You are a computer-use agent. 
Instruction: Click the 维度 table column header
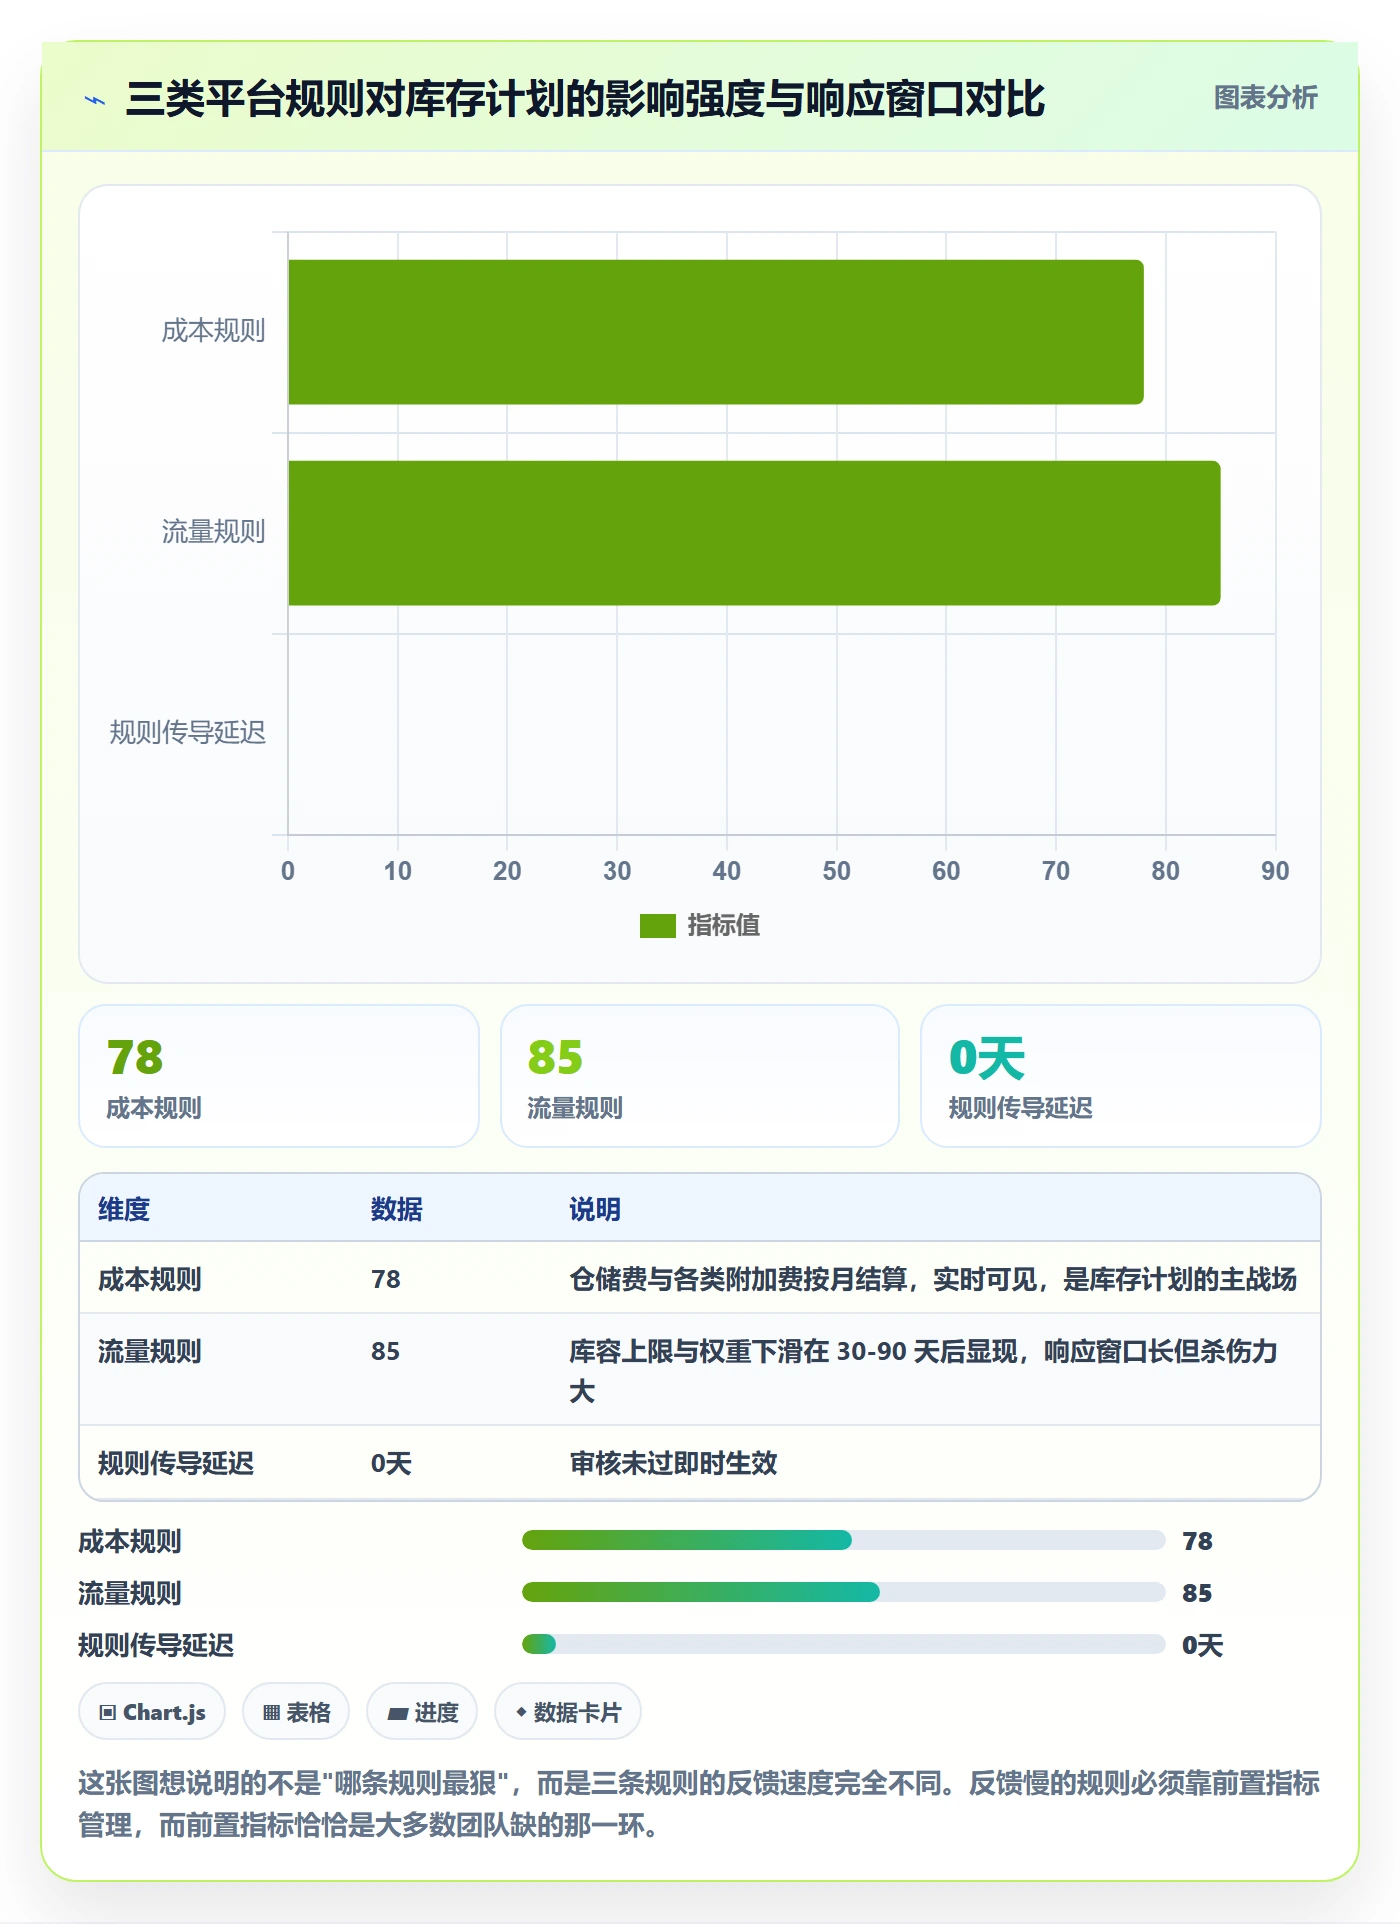(124, 1209)
